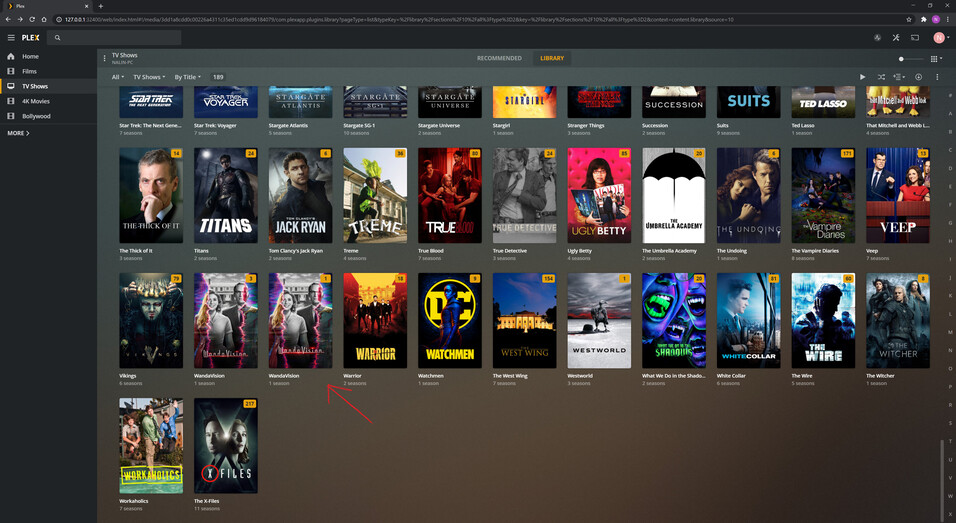
Task: Click the browser home icon
Action: 44,20
